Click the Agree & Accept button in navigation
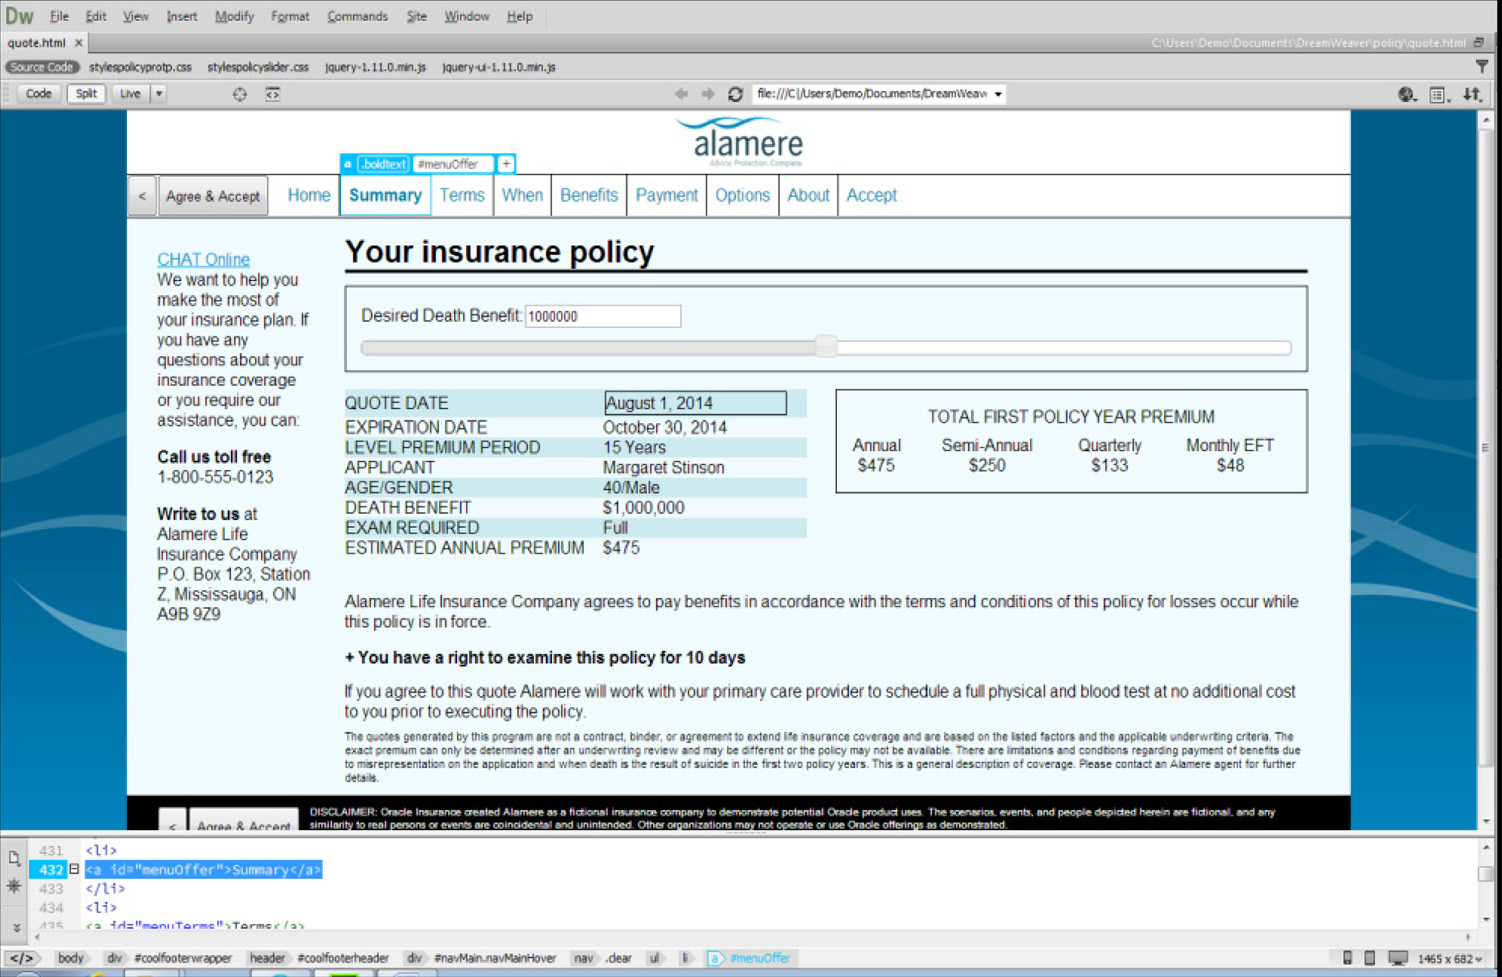The image size is (1502, 977). 213,196
